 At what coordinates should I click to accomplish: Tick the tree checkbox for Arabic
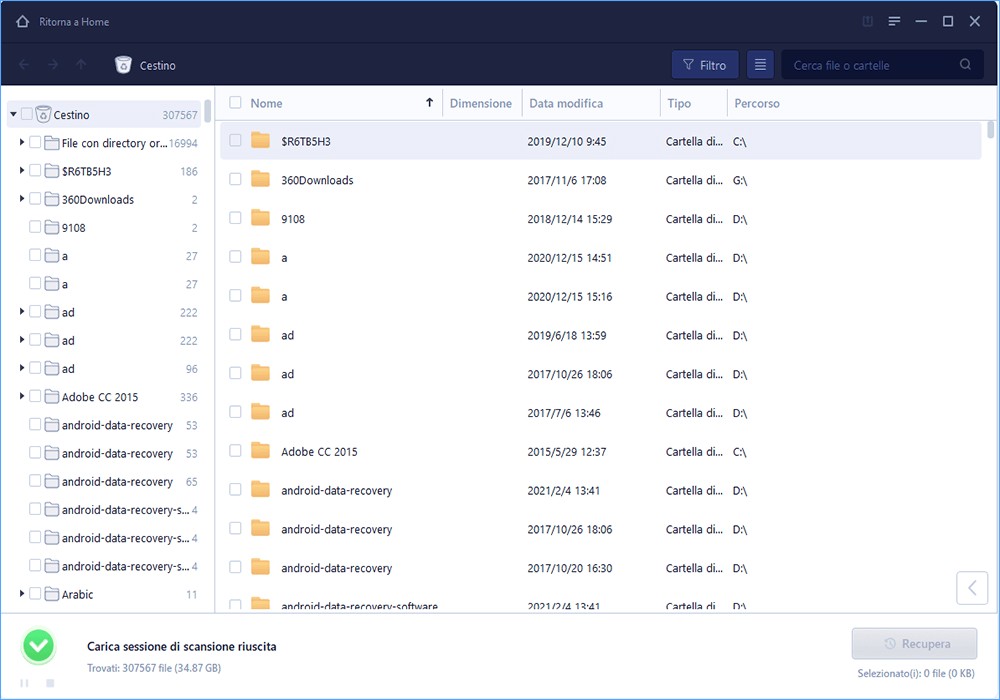(x=35, y=594)
